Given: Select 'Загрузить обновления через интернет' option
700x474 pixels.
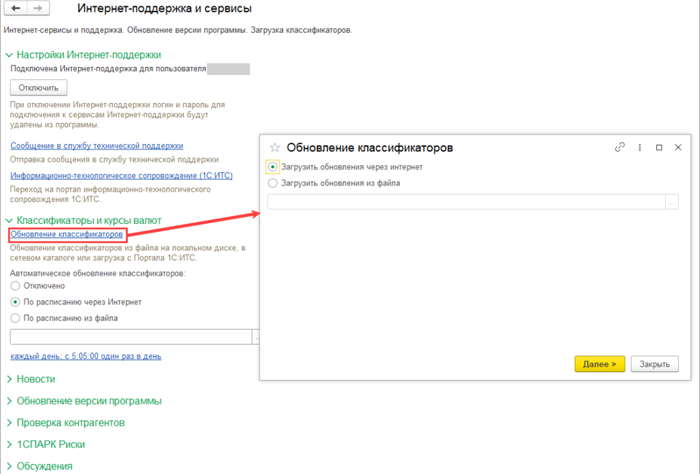Looking at the screenshot, I should click(273, 167).
